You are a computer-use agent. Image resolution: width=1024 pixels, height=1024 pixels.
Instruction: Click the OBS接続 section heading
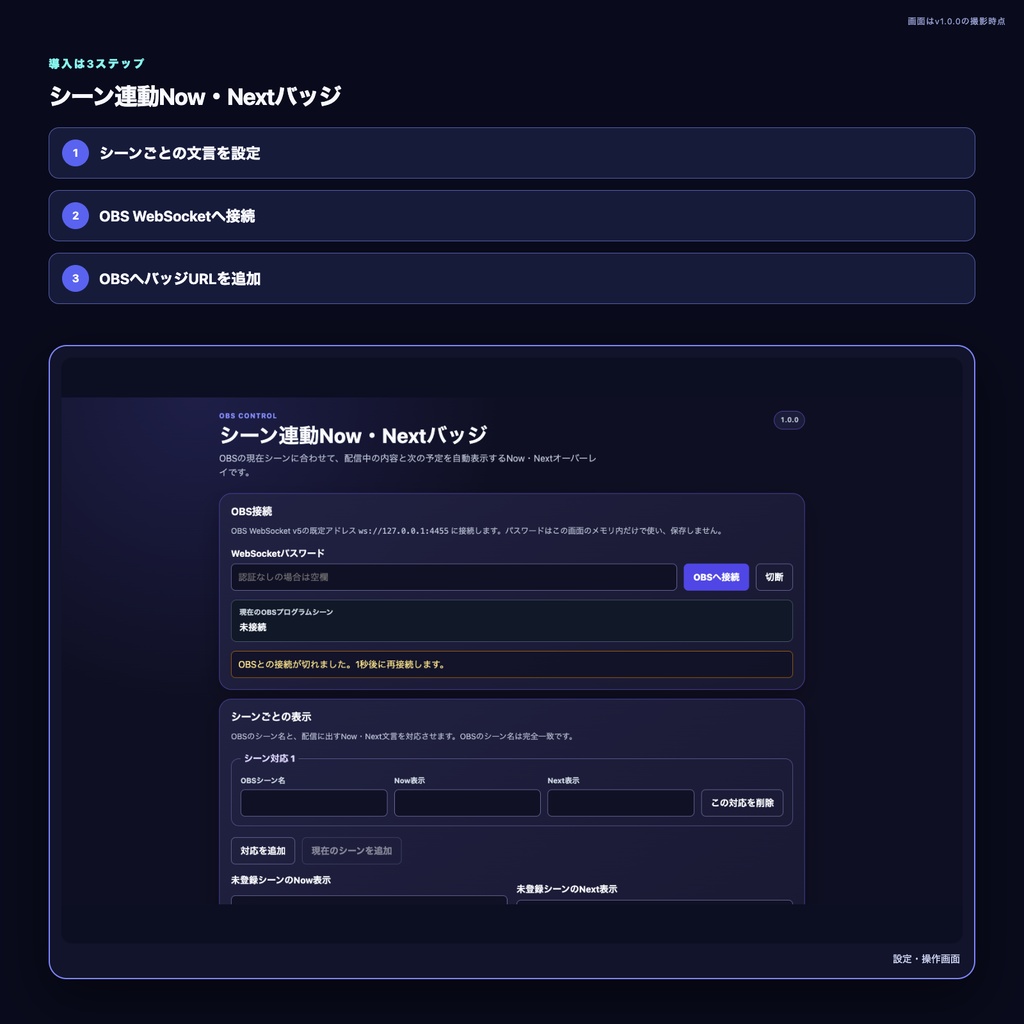pos(251,511)
